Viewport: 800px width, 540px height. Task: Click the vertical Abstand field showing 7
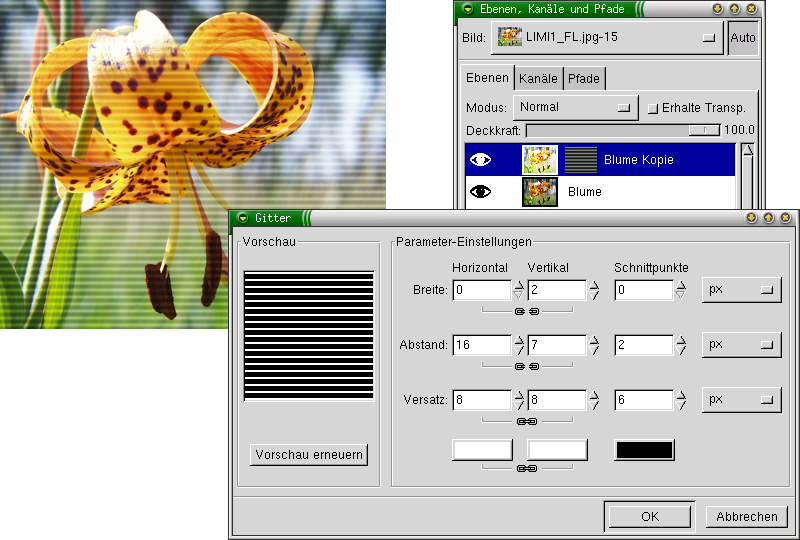557,345
